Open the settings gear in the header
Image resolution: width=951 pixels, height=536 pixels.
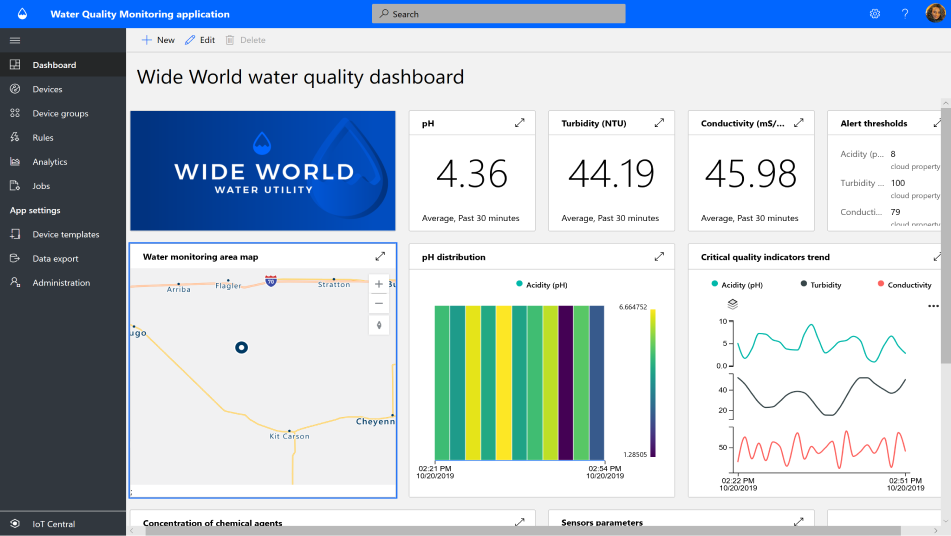[x=874, y=14]
